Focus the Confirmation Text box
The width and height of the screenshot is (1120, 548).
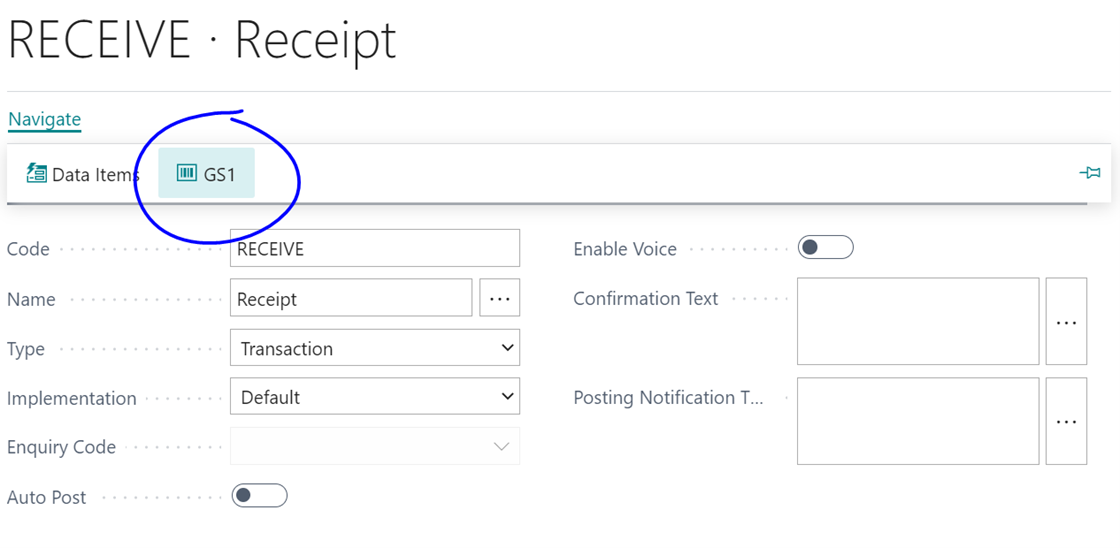[x=918, y=322]
